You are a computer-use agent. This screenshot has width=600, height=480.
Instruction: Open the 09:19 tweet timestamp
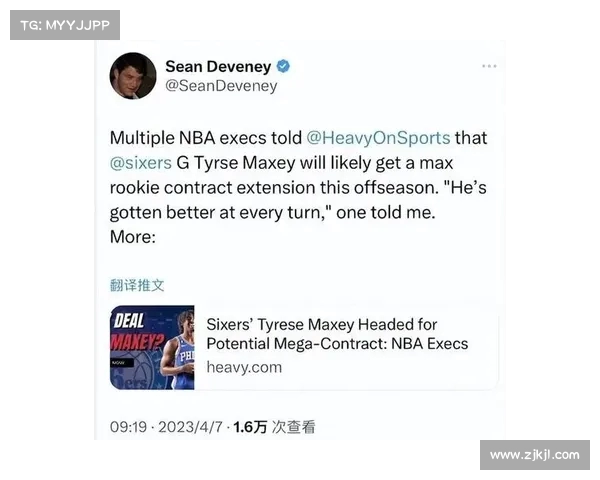(128, 427)
